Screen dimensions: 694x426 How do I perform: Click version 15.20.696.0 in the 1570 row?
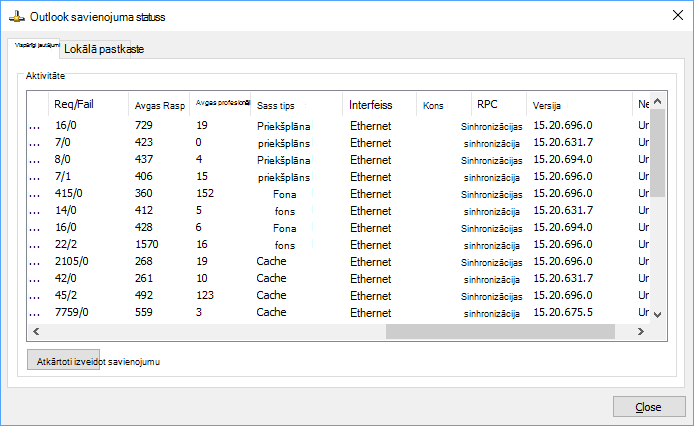563,244
